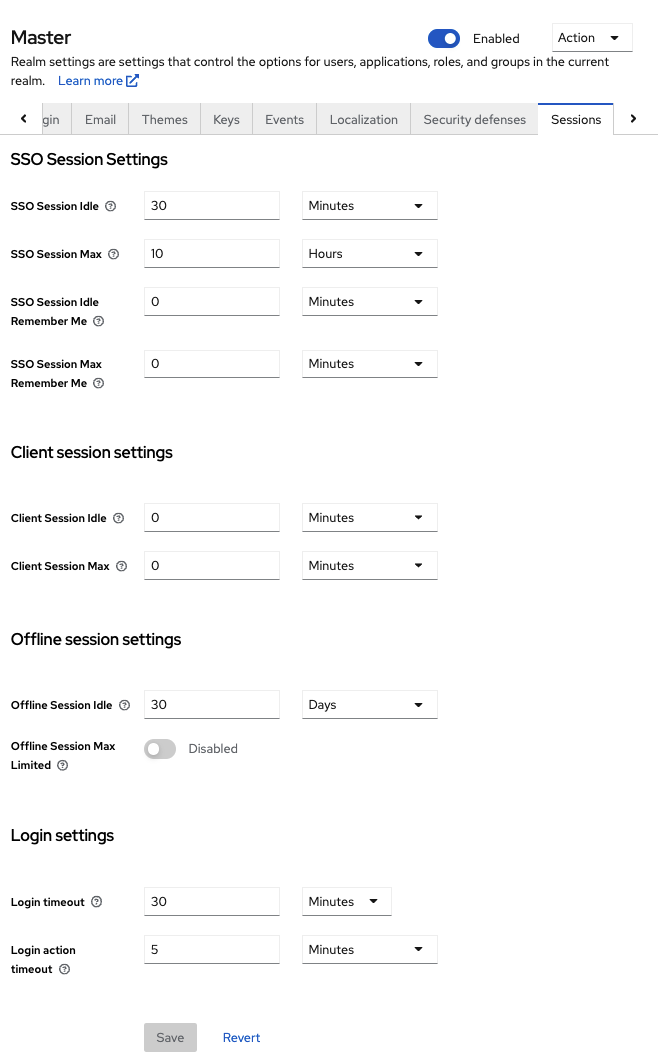The height and width of the screenshot is (1057, 658).
Task: Open the Learn more link
Action: click(98, 81)
